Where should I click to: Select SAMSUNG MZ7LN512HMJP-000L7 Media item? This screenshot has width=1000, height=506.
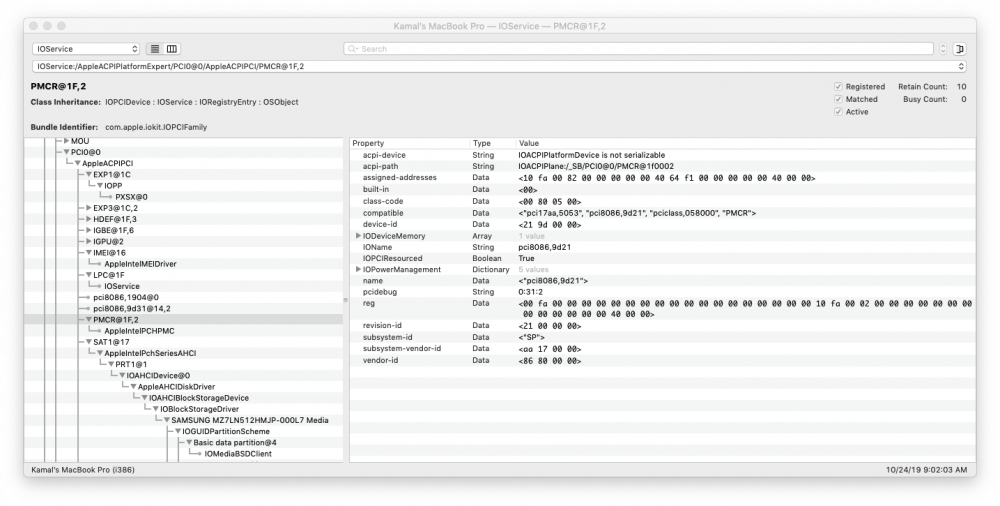click(249, 420)
